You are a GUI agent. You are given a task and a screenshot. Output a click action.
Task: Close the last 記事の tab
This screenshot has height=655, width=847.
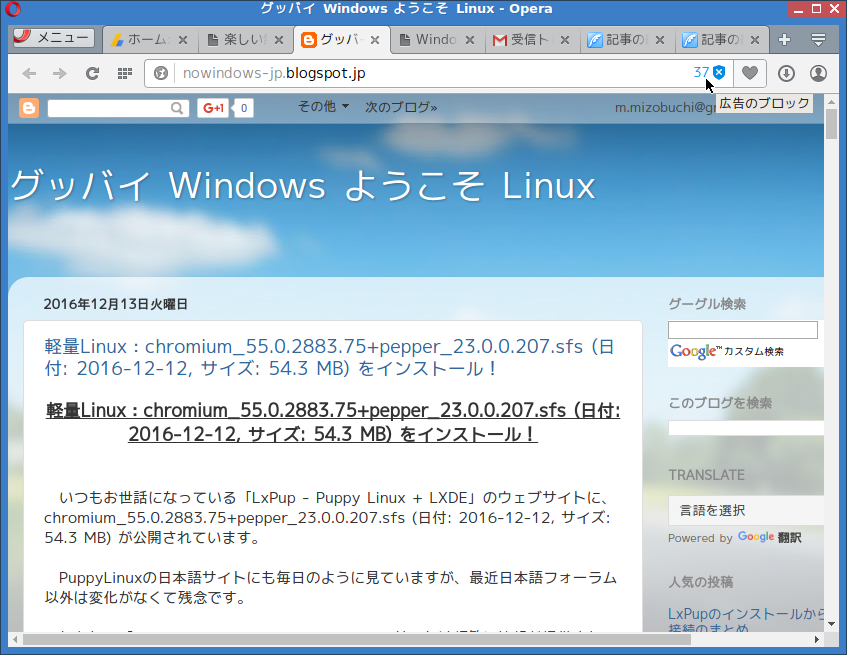point(755,40)
